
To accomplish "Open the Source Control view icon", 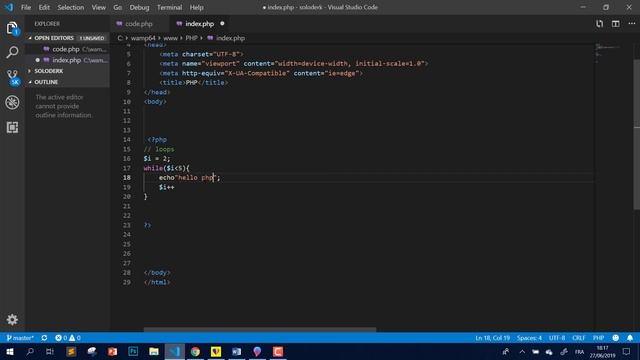I will 13,77.
